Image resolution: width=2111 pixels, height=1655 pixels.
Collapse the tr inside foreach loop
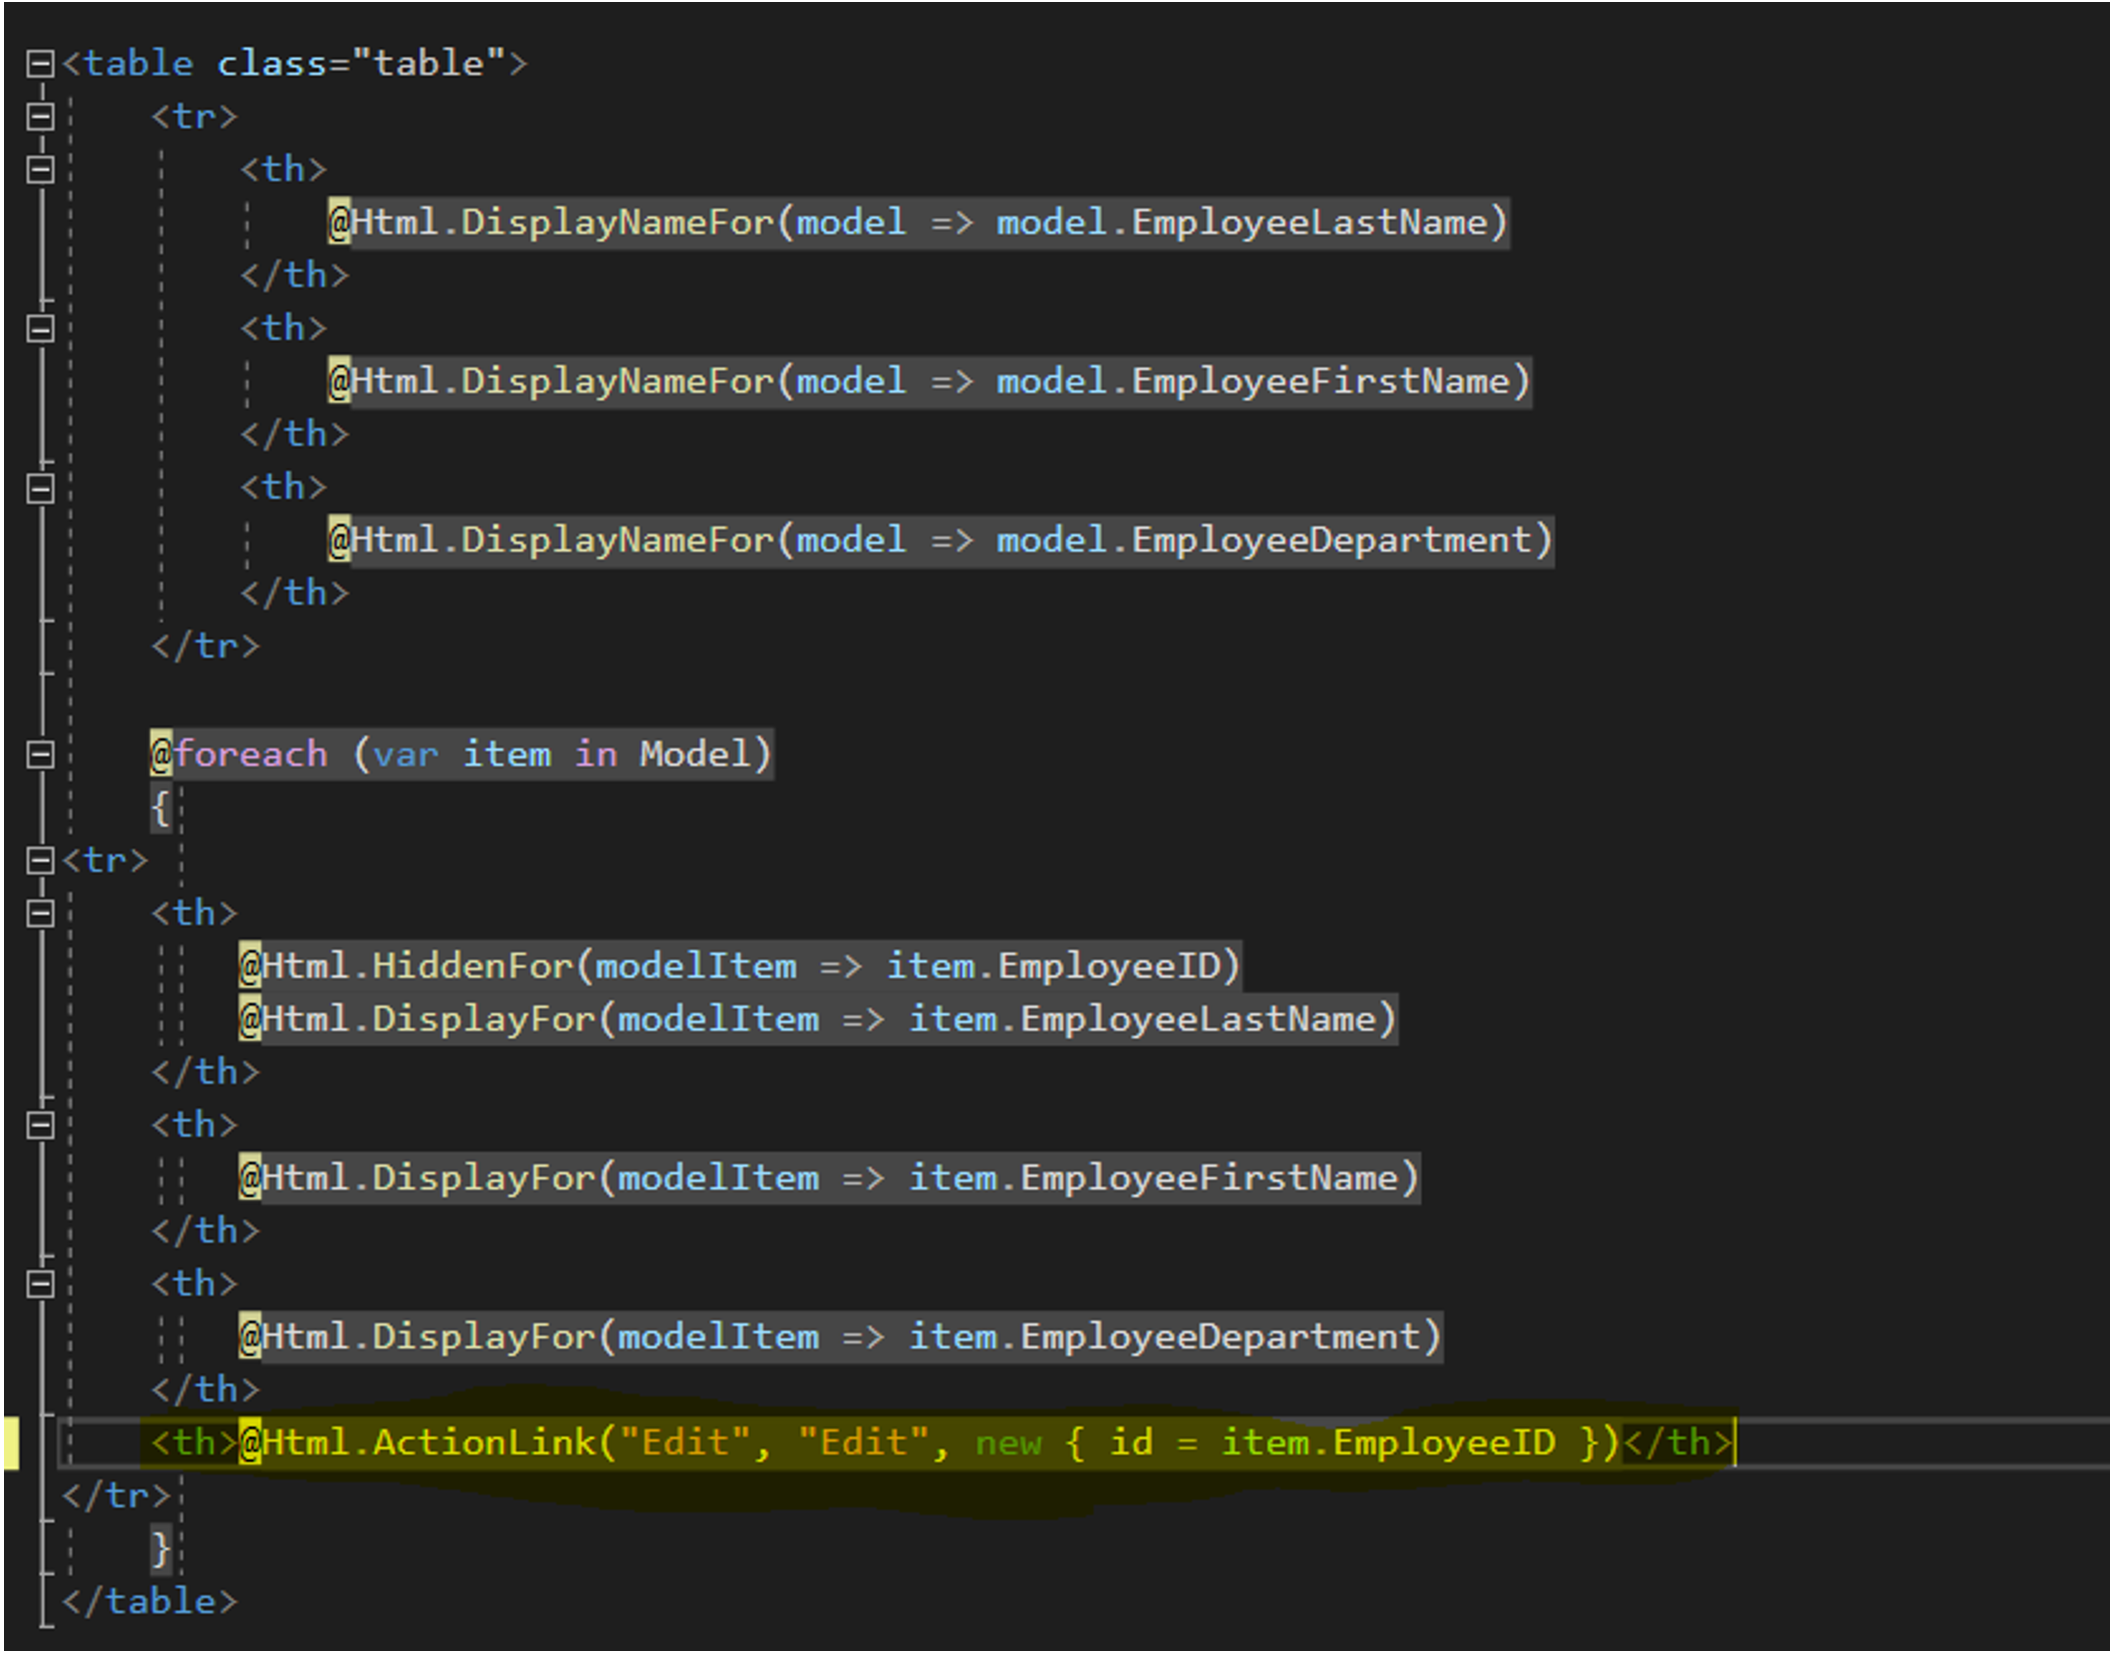(40, 861)
